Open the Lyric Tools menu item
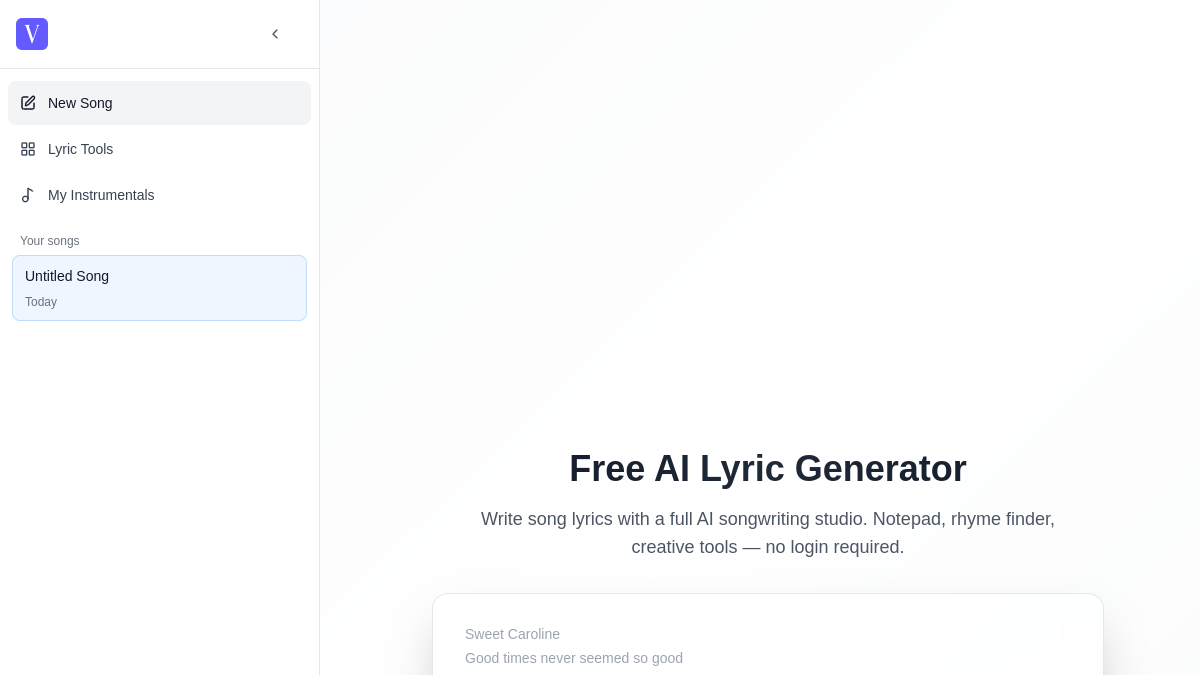Screen dimensions: 1200x675 (x=80, y=149)
